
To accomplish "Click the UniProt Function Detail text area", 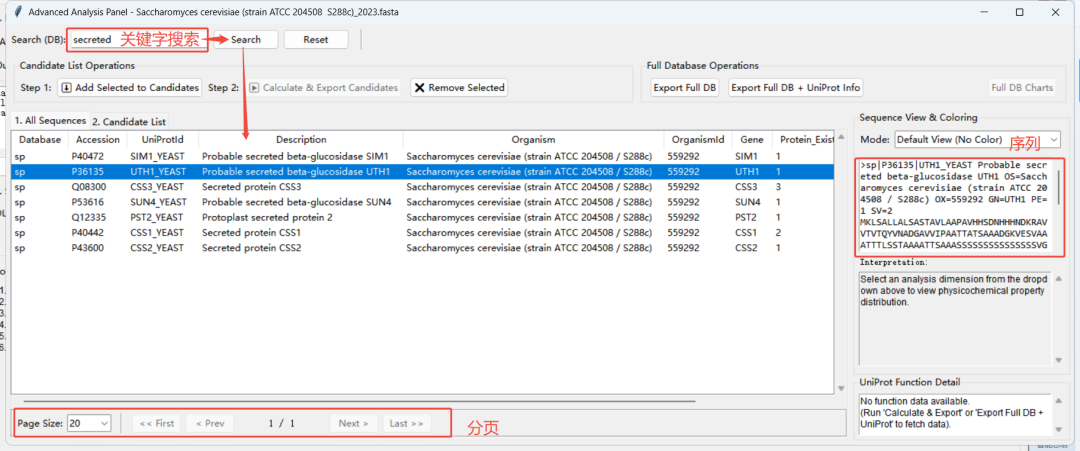I will click(956, 415).
